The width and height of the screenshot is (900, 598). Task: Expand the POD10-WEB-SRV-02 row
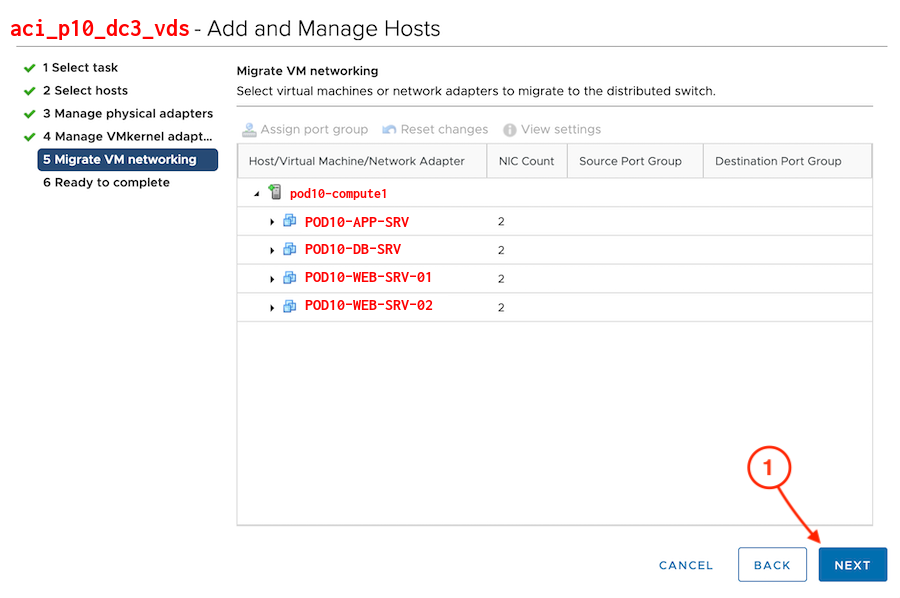coord(272,307)
